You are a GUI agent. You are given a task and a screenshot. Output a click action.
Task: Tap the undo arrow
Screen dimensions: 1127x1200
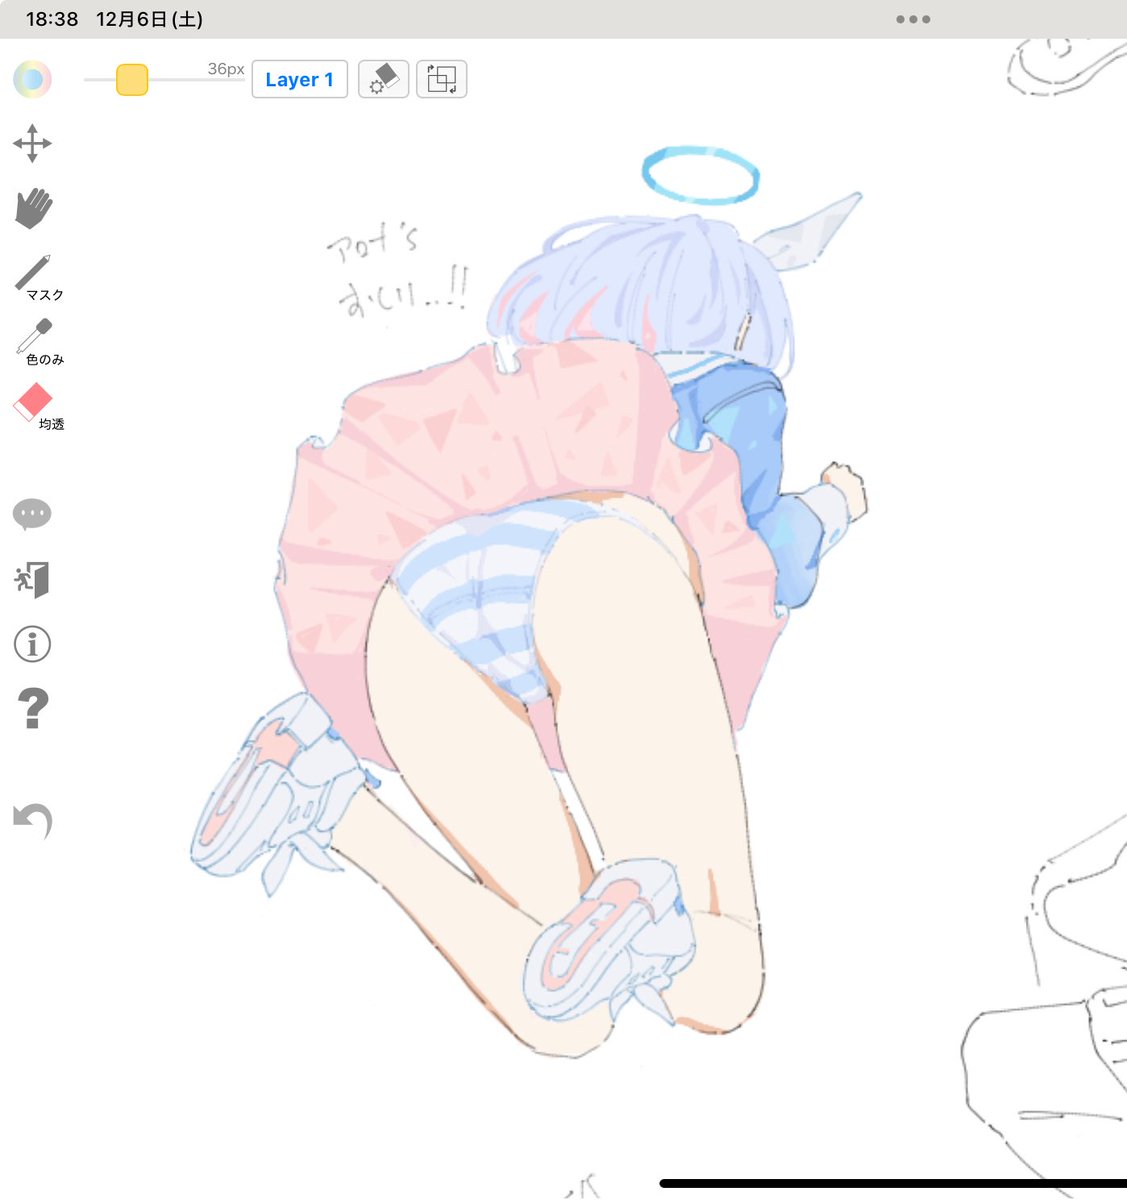pos(32,821)
